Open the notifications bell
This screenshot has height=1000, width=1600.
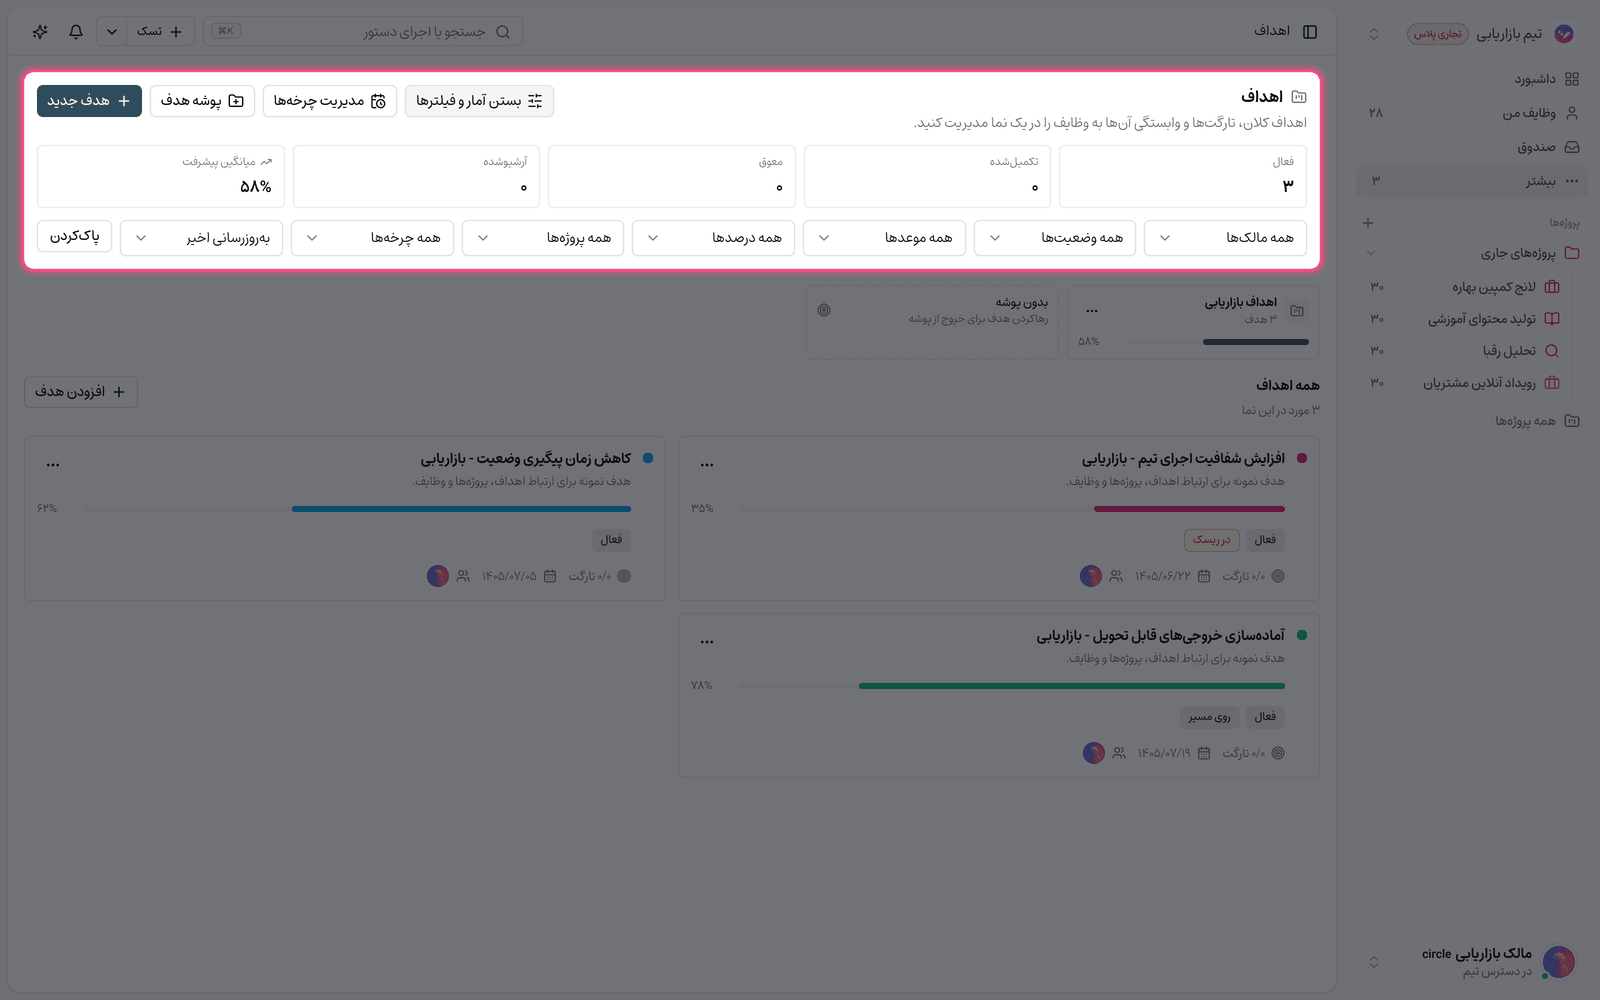pyautogui.click(x=76, y=32)
